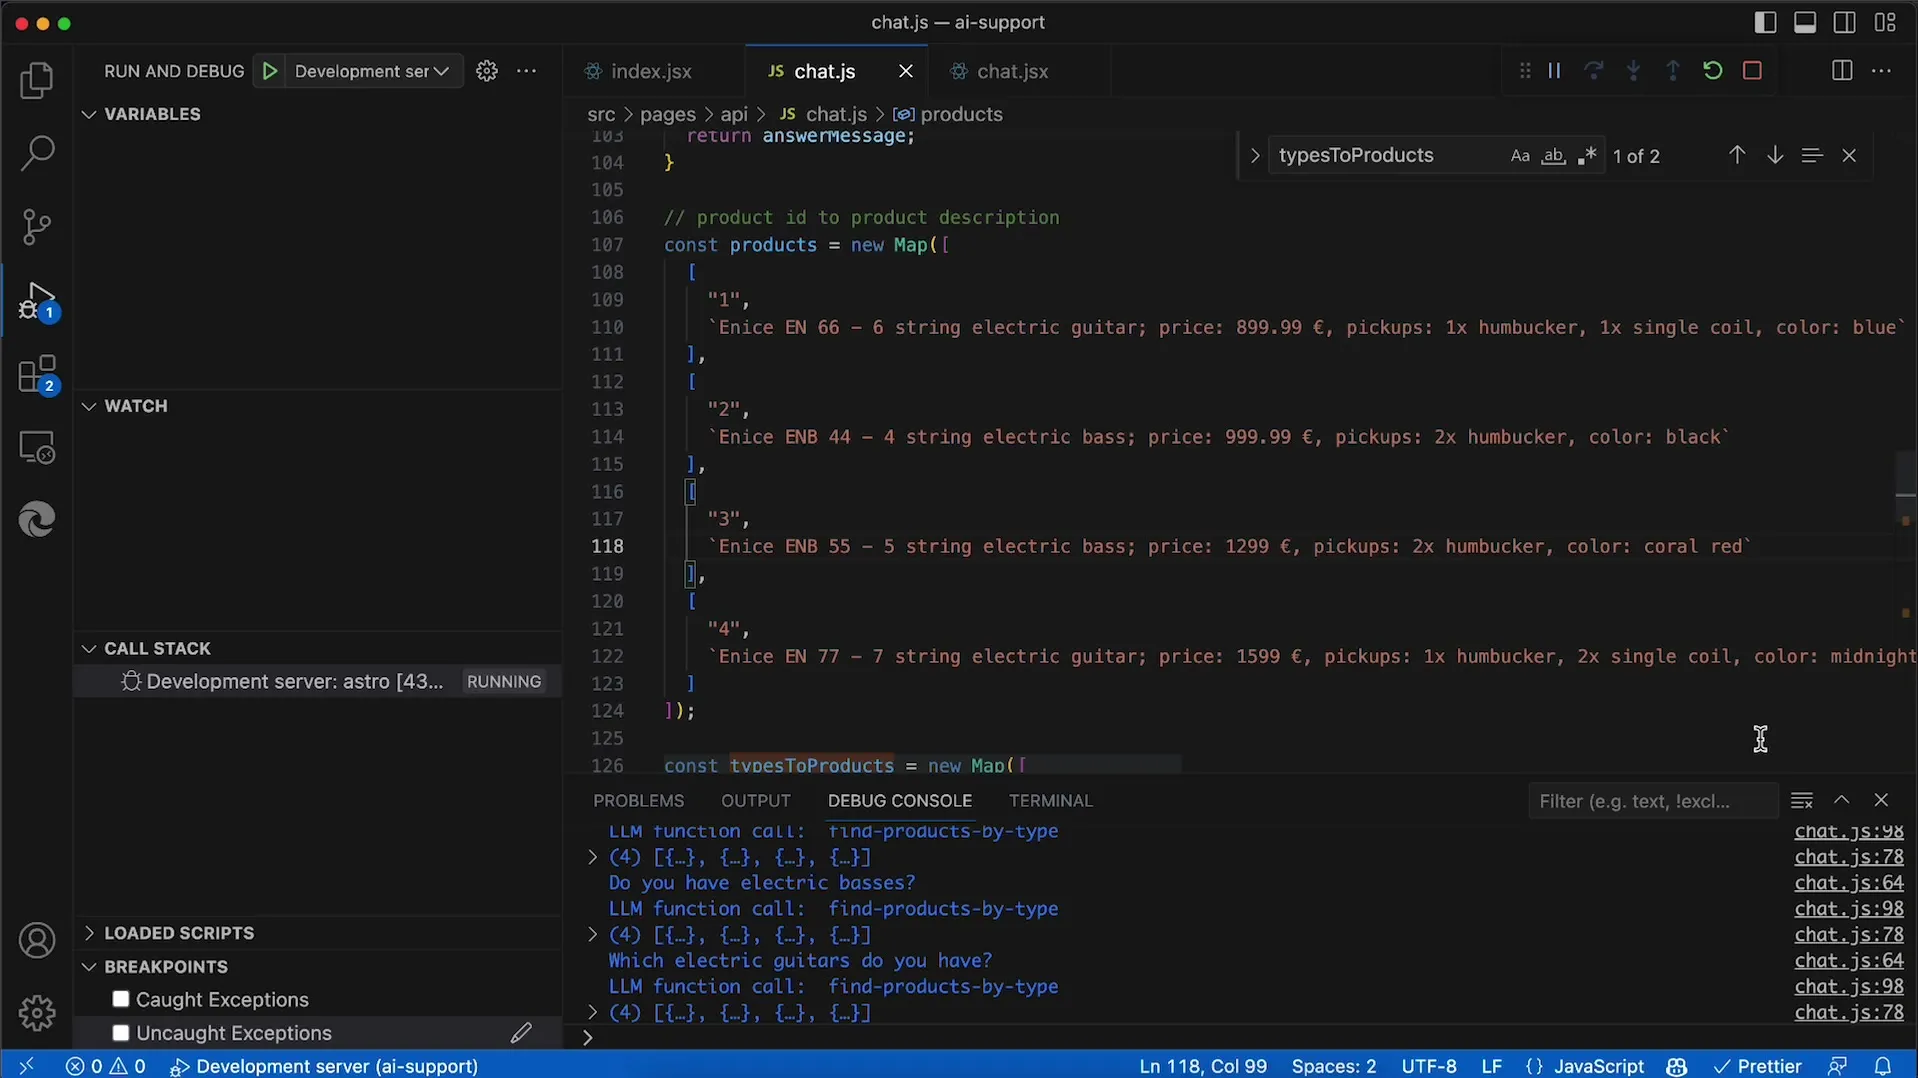Go to next find match

pos(1775,155)
